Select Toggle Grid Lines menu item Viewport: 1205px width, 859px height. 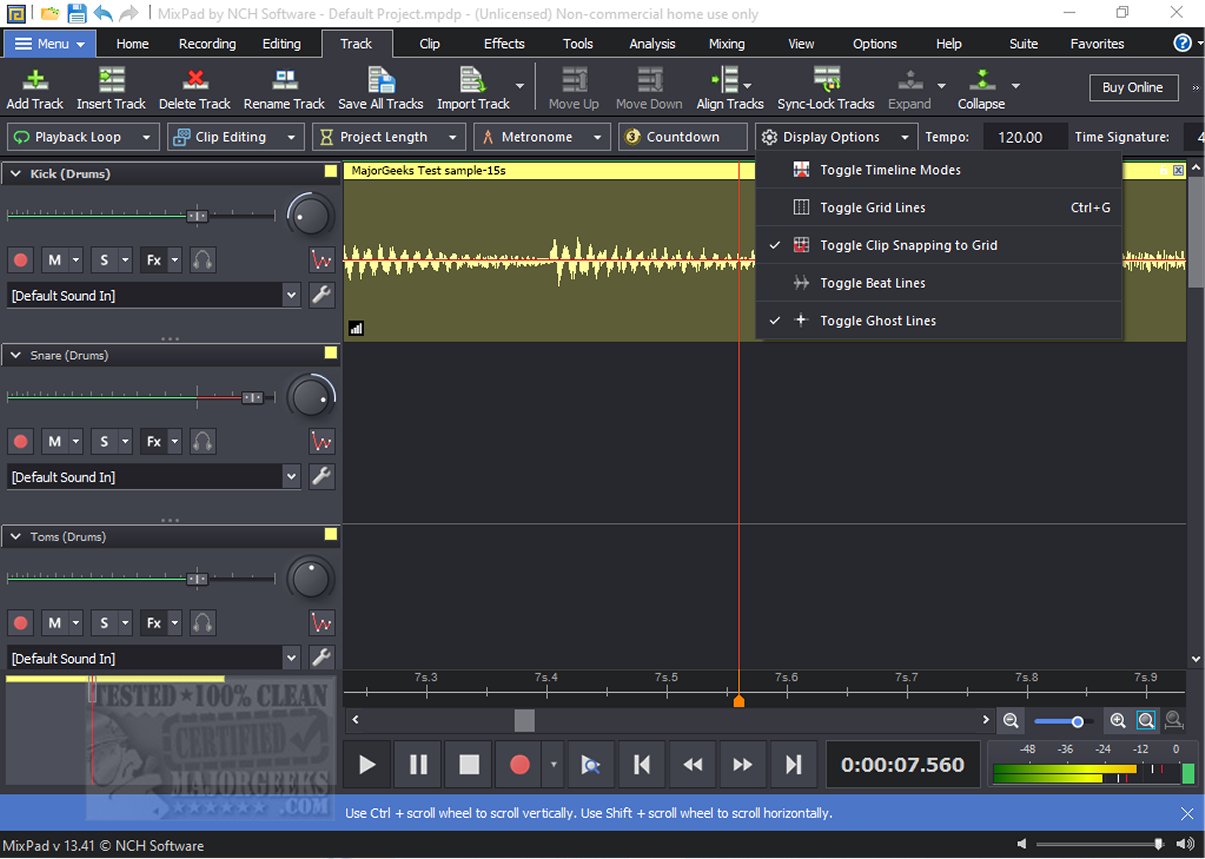pyautogui.click(x=872, y=208)
